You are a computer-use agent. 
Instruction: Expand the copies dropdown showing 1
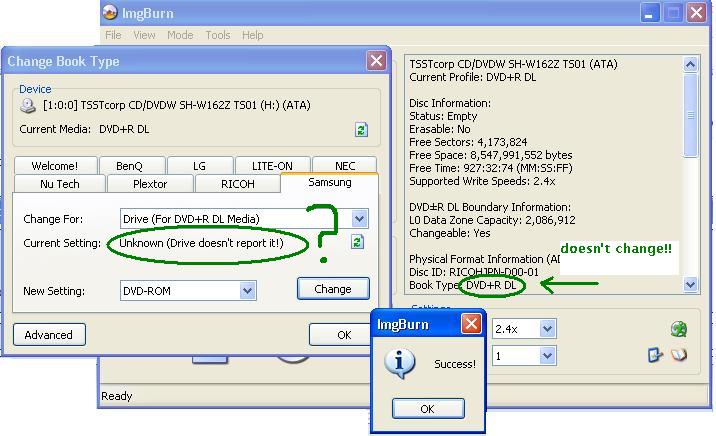pos(547,356)
